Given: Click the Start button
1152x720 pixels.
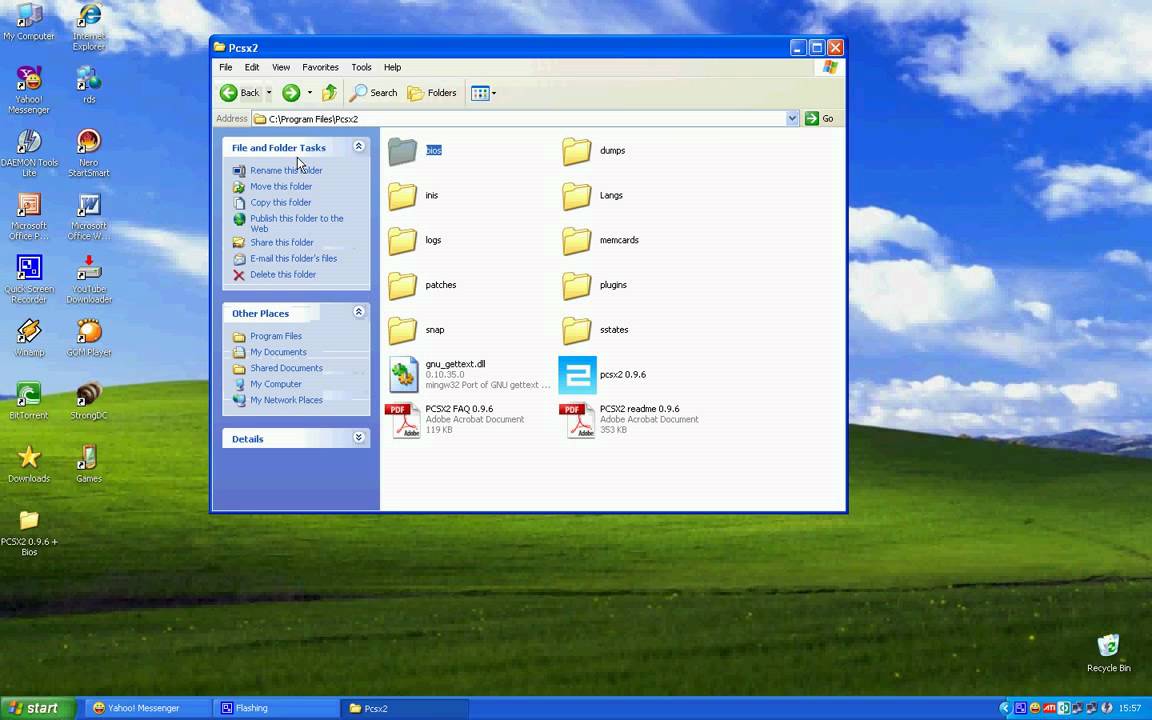Looking at the screenshot, I should click(x=37, y=708).
